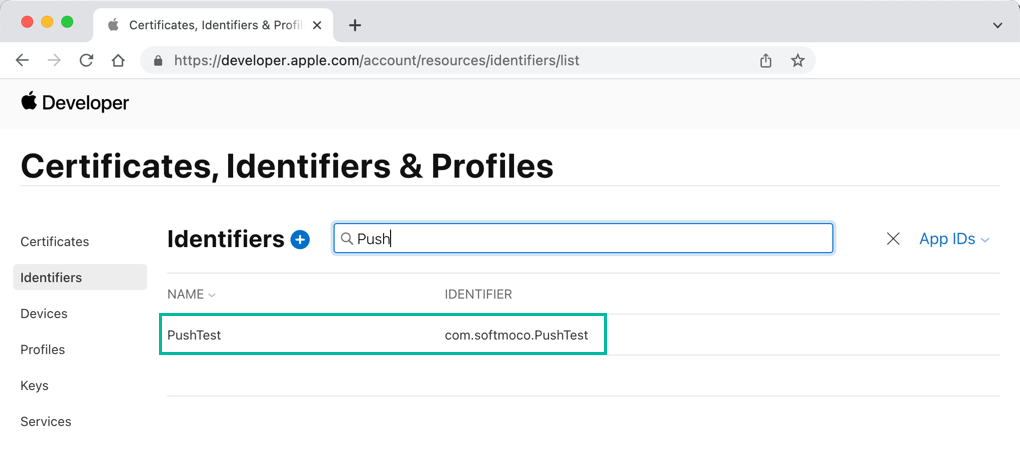Screen dimensions: 1020x466
Task: Clear the search with the X icon
Action: coord(893,239)
